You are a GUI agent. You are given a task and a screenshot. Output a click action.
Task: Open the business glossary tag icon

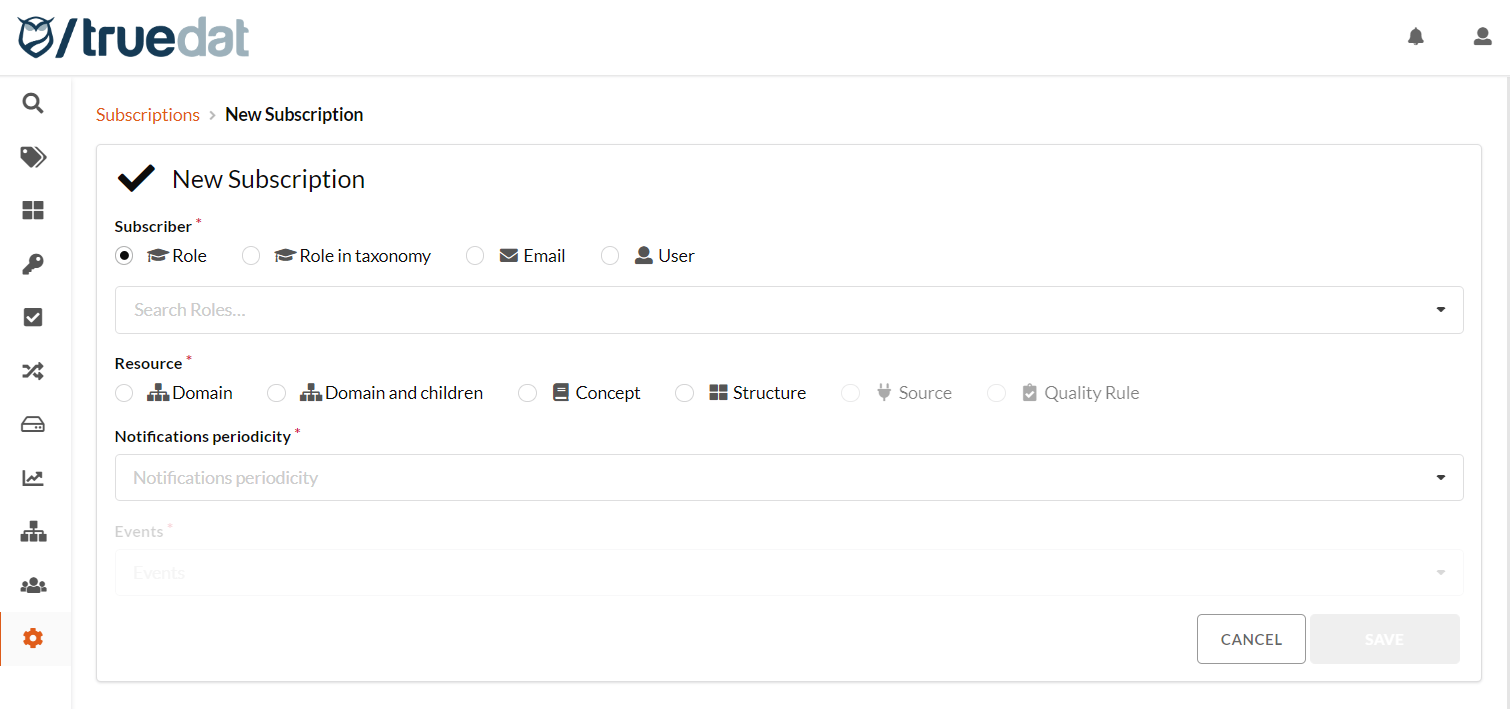(32, 157)
